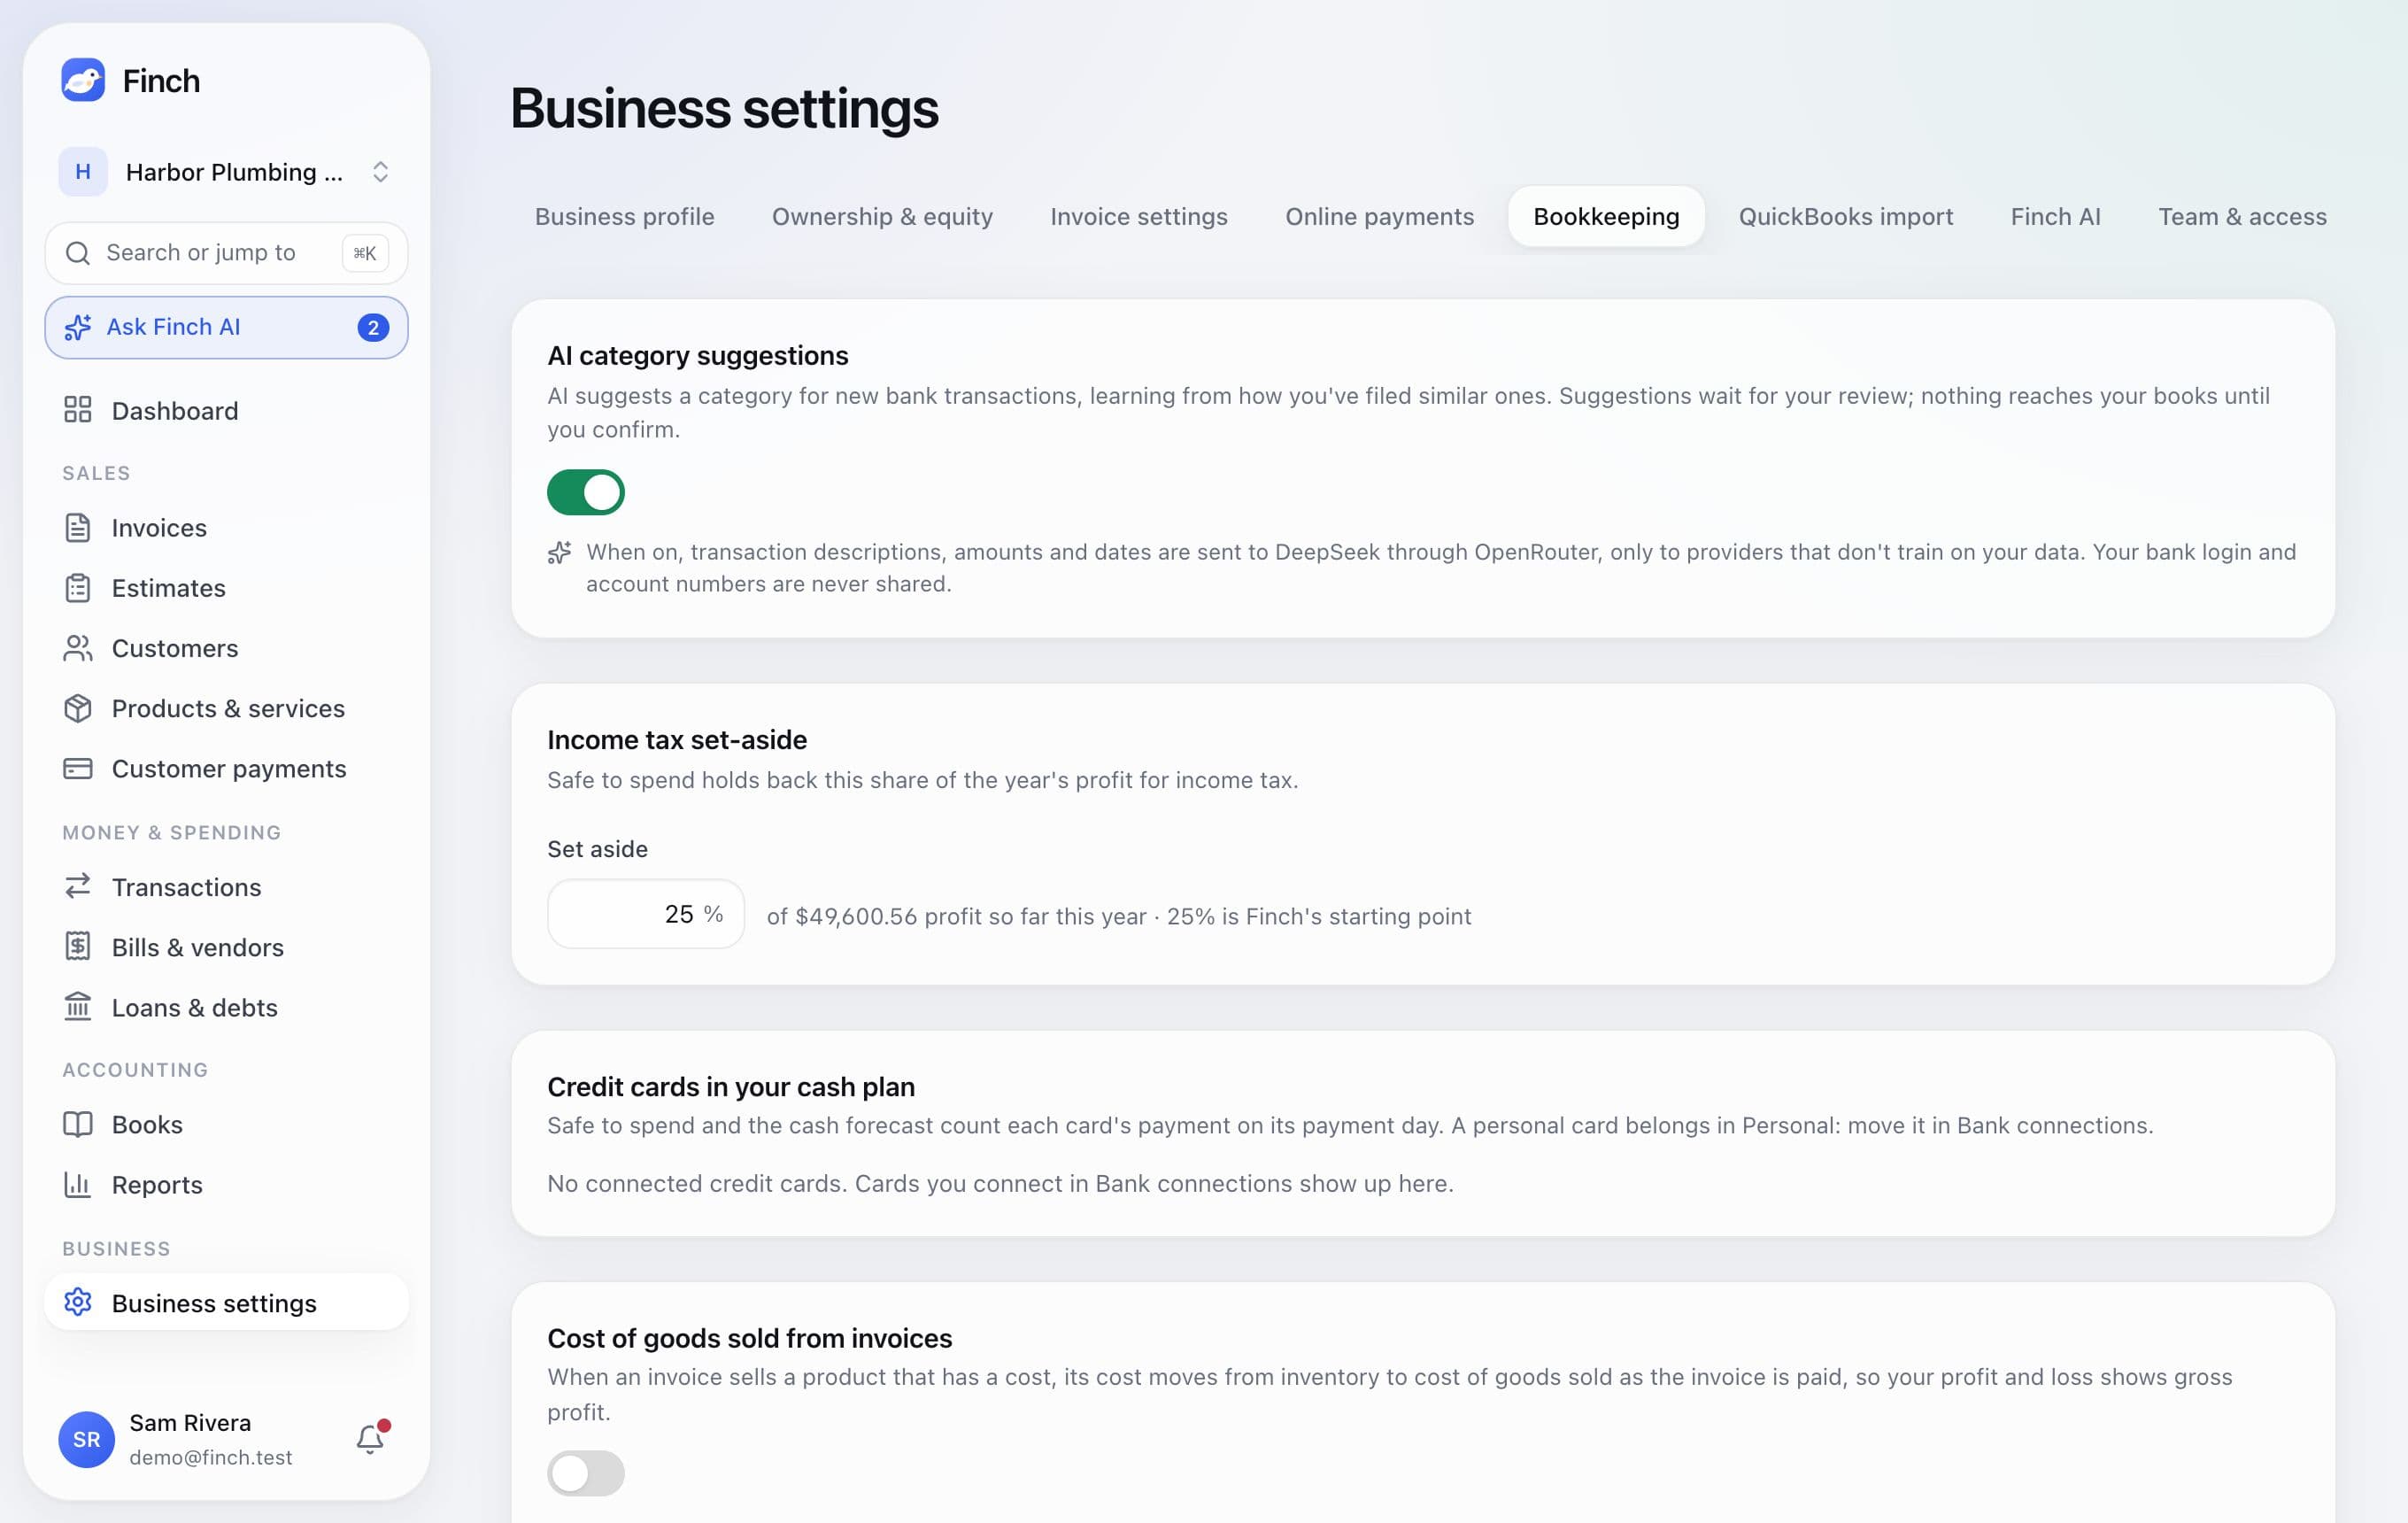The width and height of the screenshot is (2408, 1523).
Task: Open Sam Rivera's SR avatar
Action: coord(87,1439)
